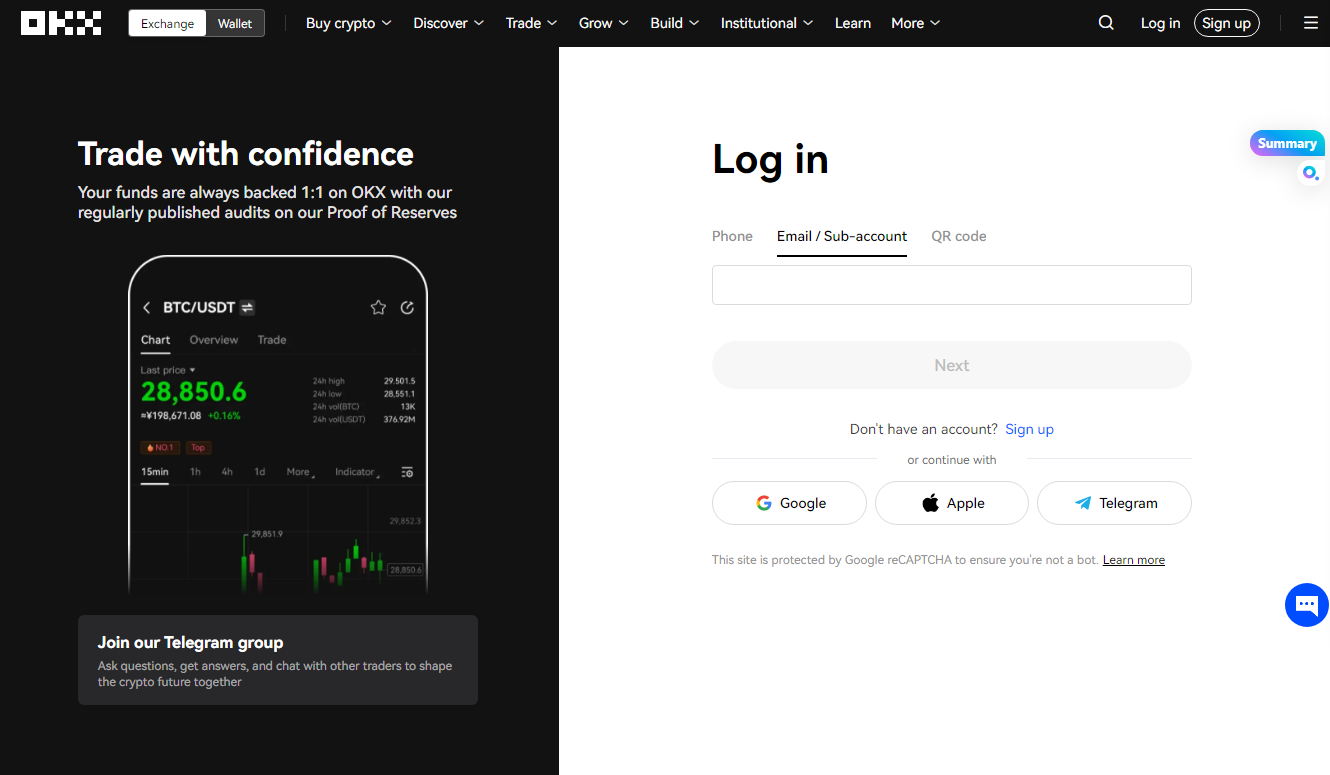The width and height of the screenshot is (1330, 775).
Task: Click the OKX logo
Action: (61, 23)
